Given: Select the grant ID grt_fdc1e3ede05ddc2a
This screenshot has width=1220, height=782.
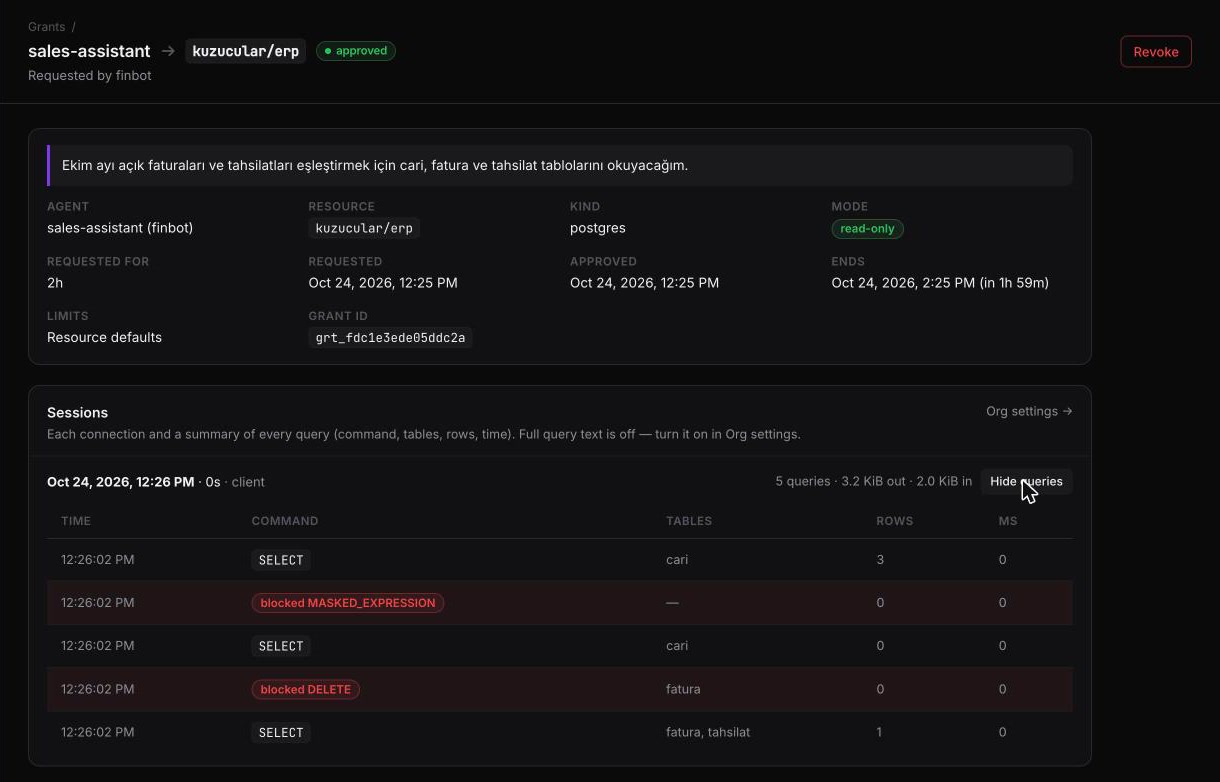Looking at the screenshot, I should click(390, 338).
